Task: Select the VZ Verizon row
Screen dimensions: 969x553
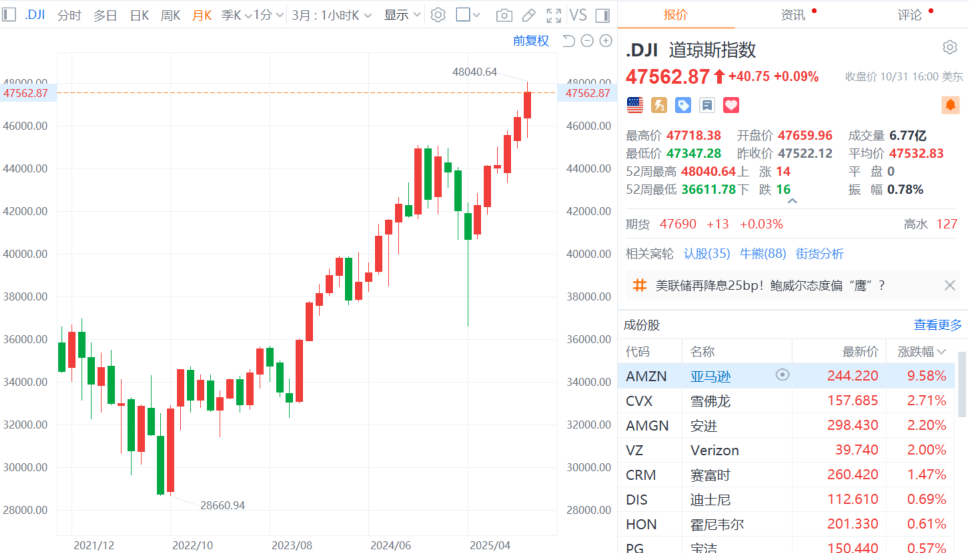Action: (787, 450)
